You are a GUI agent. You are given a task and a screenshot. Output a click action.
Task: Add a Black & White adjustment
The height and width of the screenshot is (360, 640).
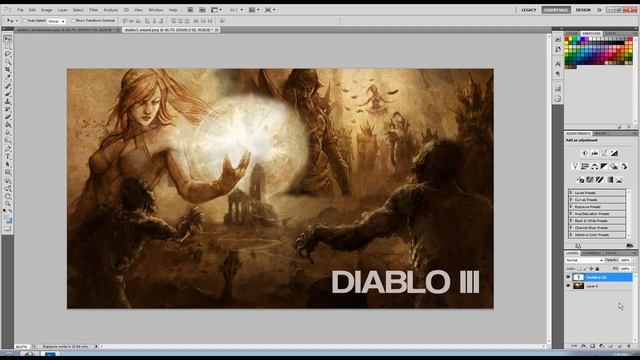coord(604,166)
